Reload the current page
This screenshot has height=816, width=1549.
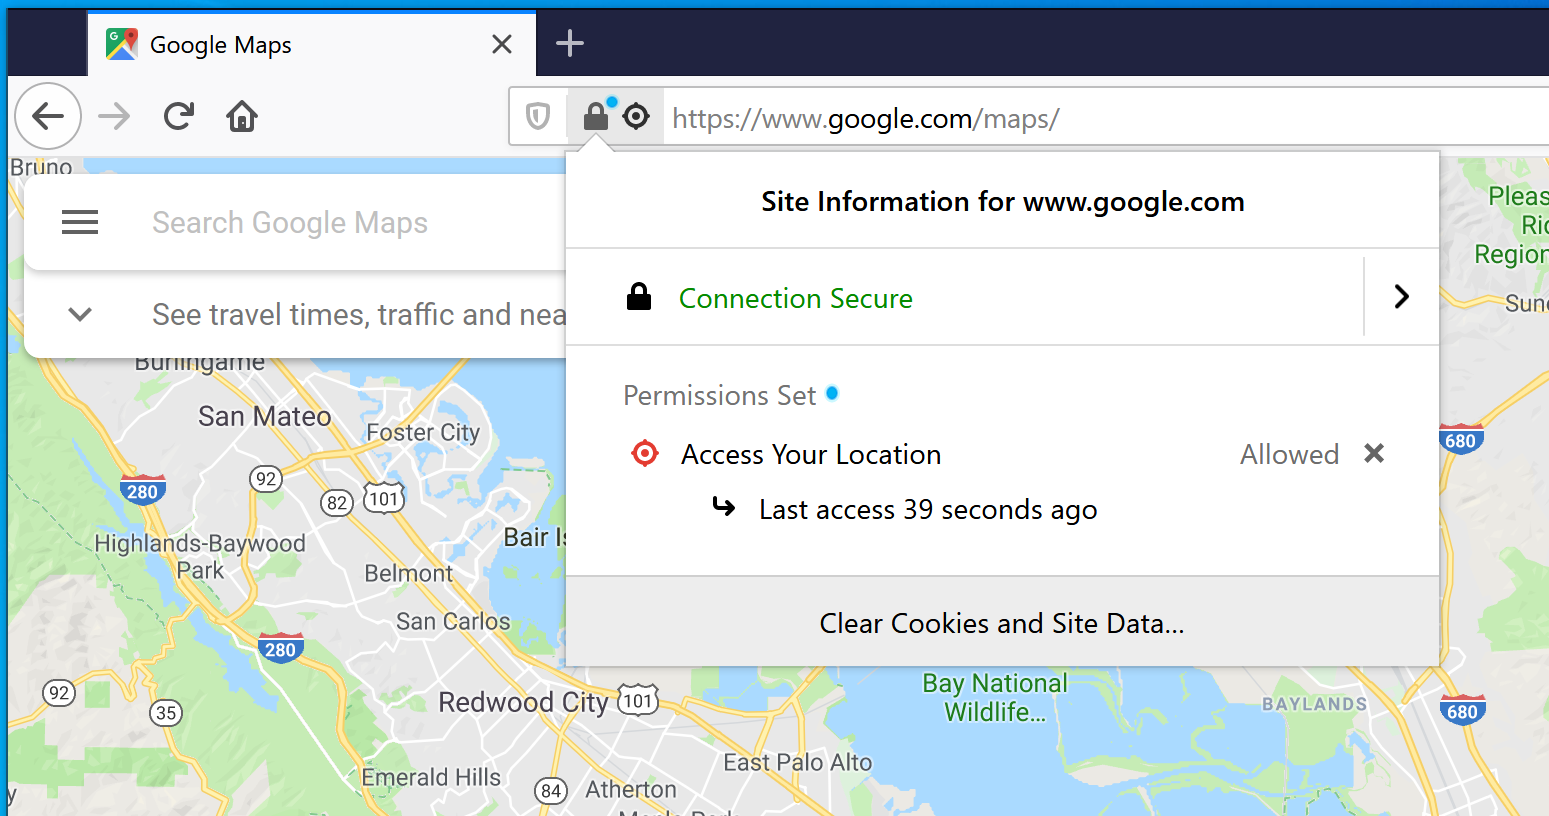[x=179, y=117]
